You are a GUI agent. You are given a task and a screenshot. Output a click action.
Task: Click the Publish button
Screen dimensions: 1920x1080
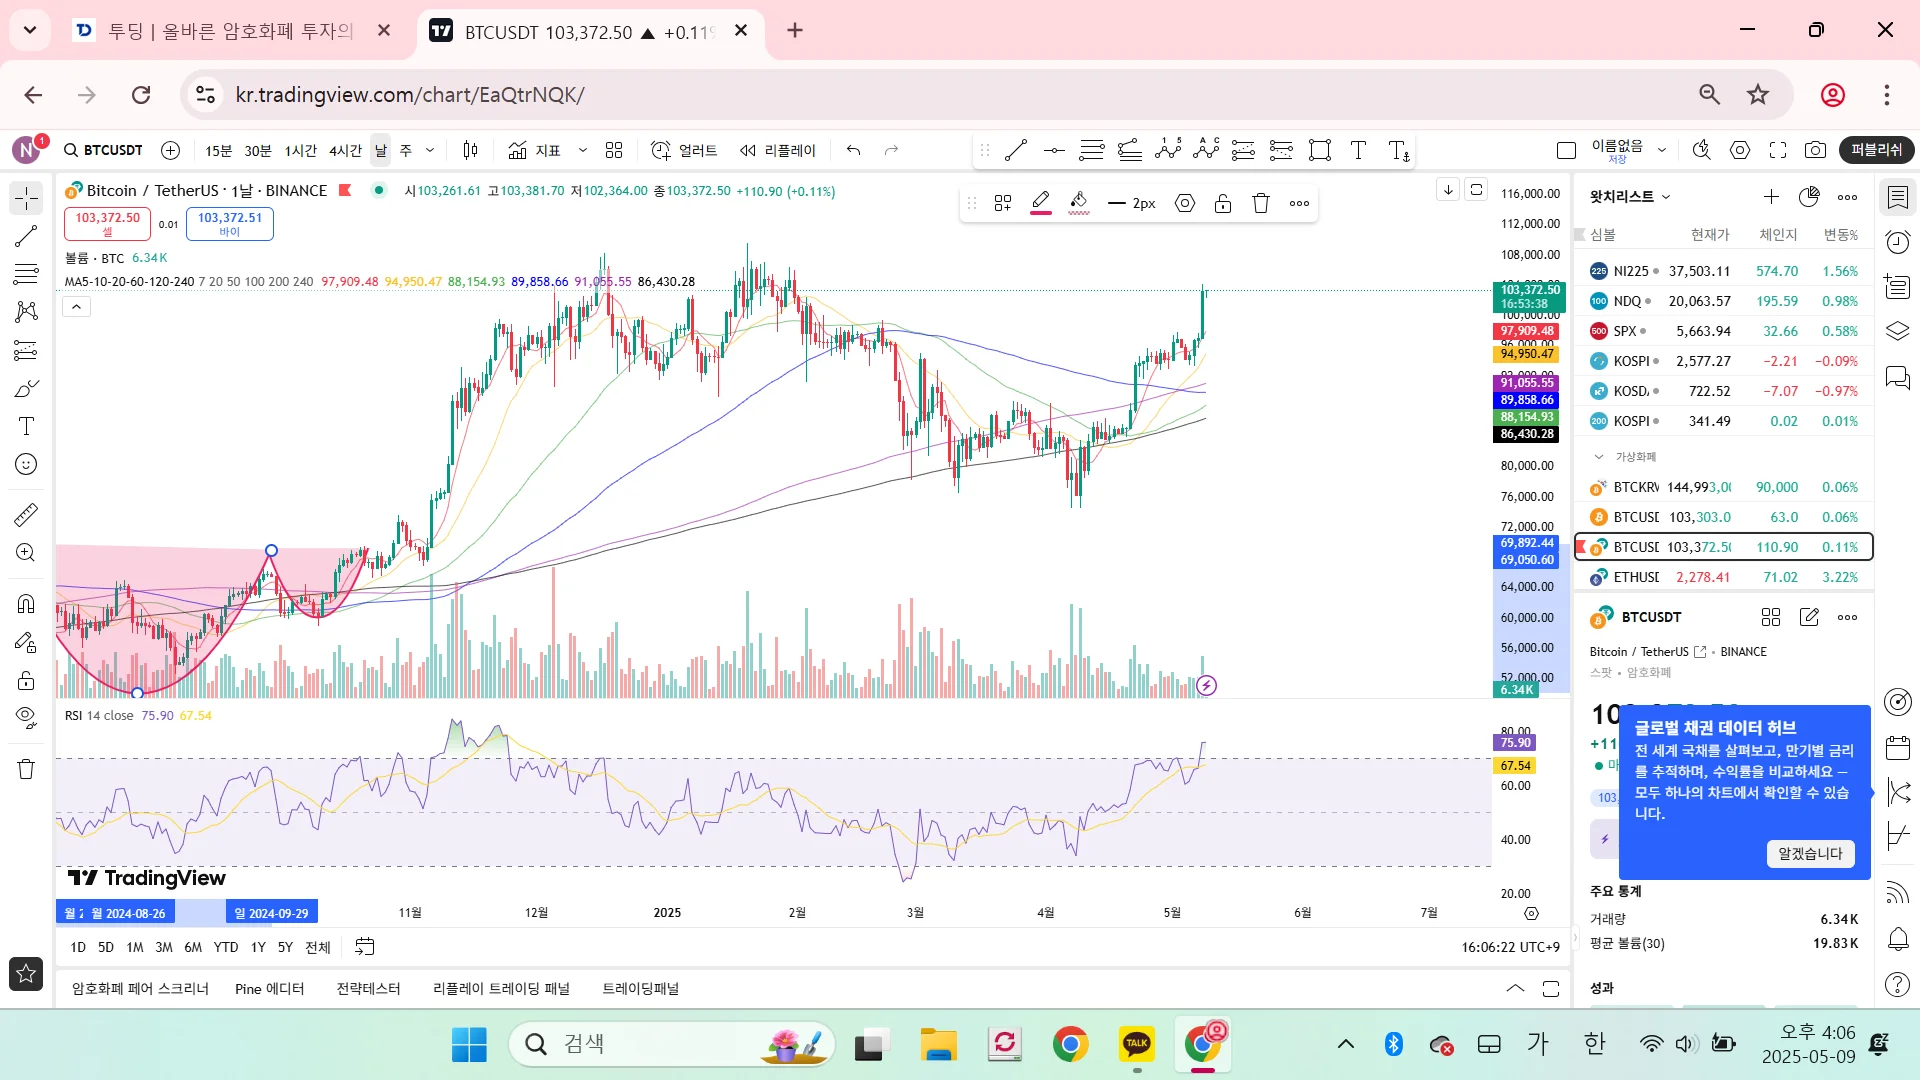(x=1876, y=150)
